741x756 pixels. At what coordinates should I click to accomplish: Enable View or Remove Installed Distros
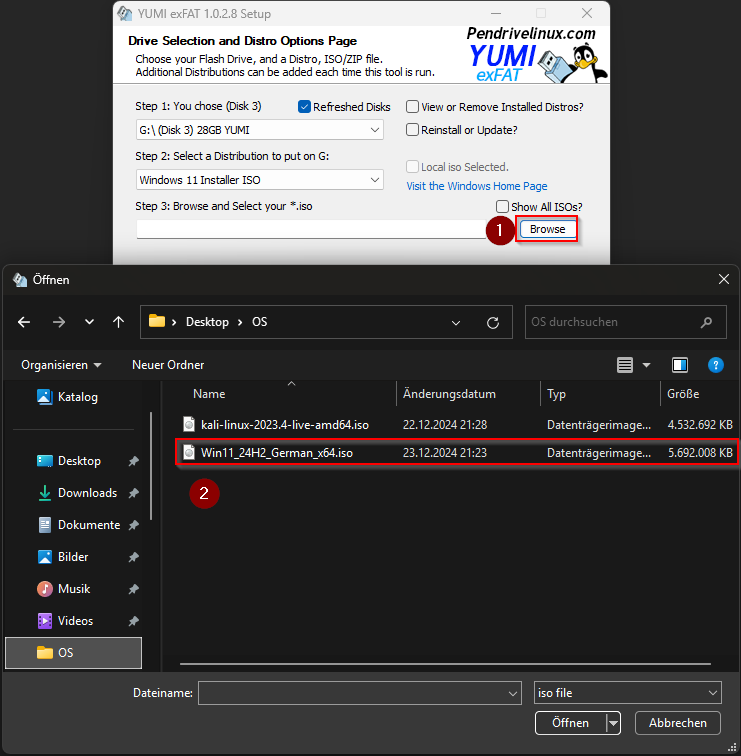click(x=412, y=107)
